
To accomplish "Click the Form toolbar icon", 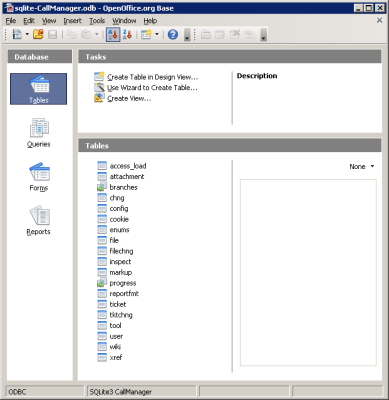I will [x=146, y=34].
